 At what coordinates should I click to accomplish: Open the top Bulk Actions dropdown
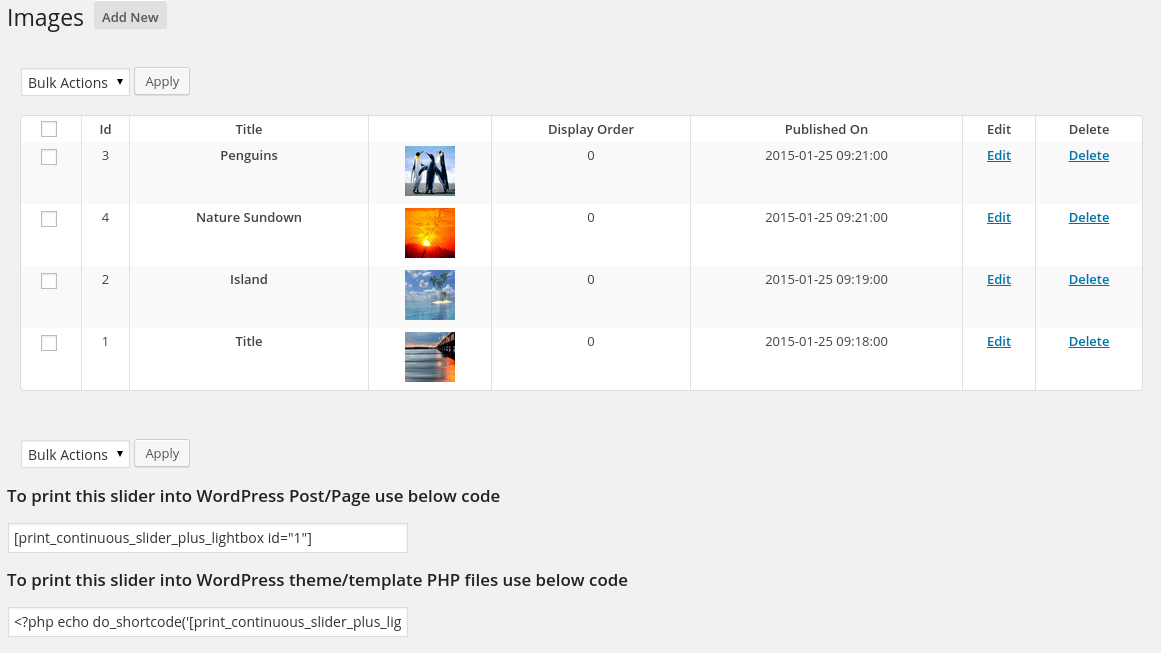tap(75, 81)
